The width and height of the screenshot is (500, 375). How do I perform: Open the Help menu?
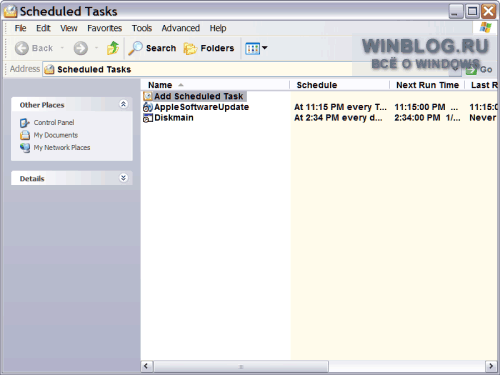[218, 28]
